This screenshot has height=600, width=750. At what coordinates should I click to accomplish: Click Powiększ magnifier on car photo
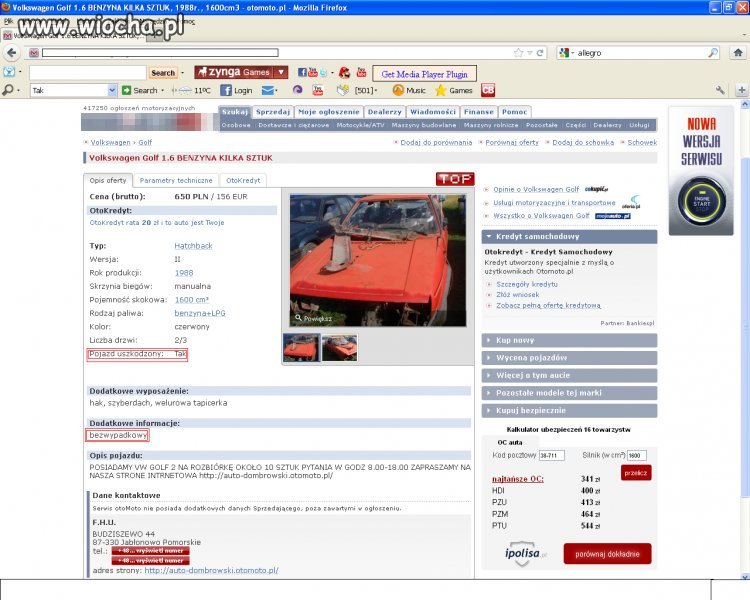(313, 318)
